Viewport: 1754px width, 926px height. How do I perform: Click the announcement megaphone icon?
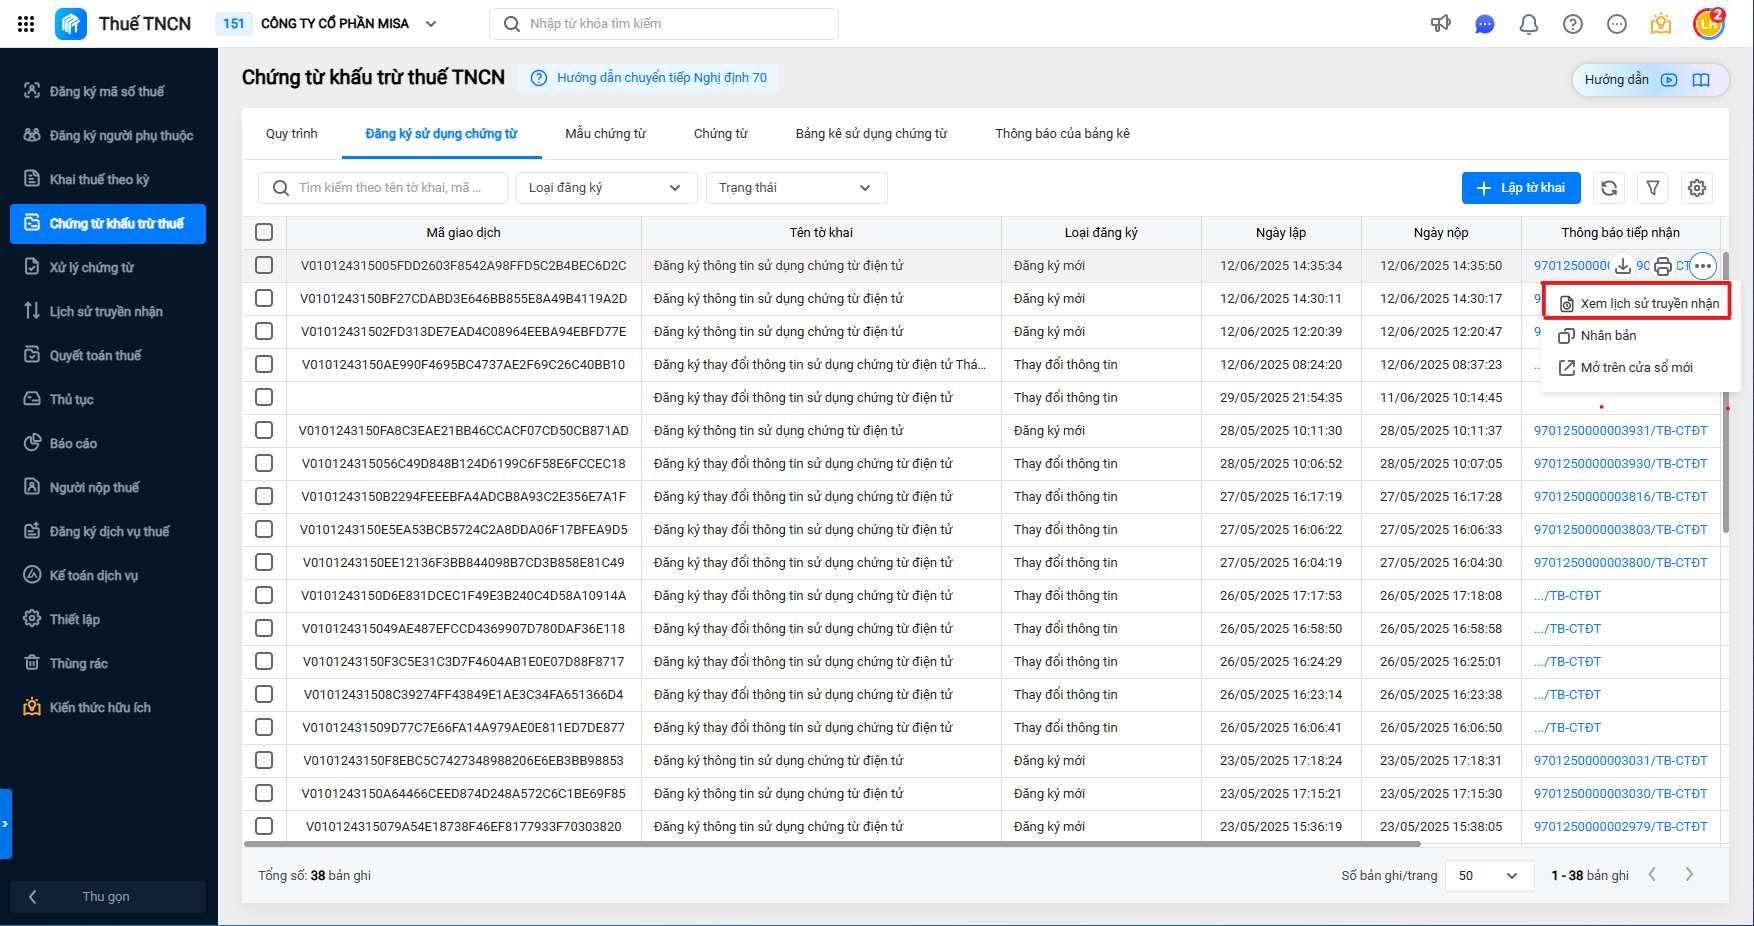(x=1440, y=24)
